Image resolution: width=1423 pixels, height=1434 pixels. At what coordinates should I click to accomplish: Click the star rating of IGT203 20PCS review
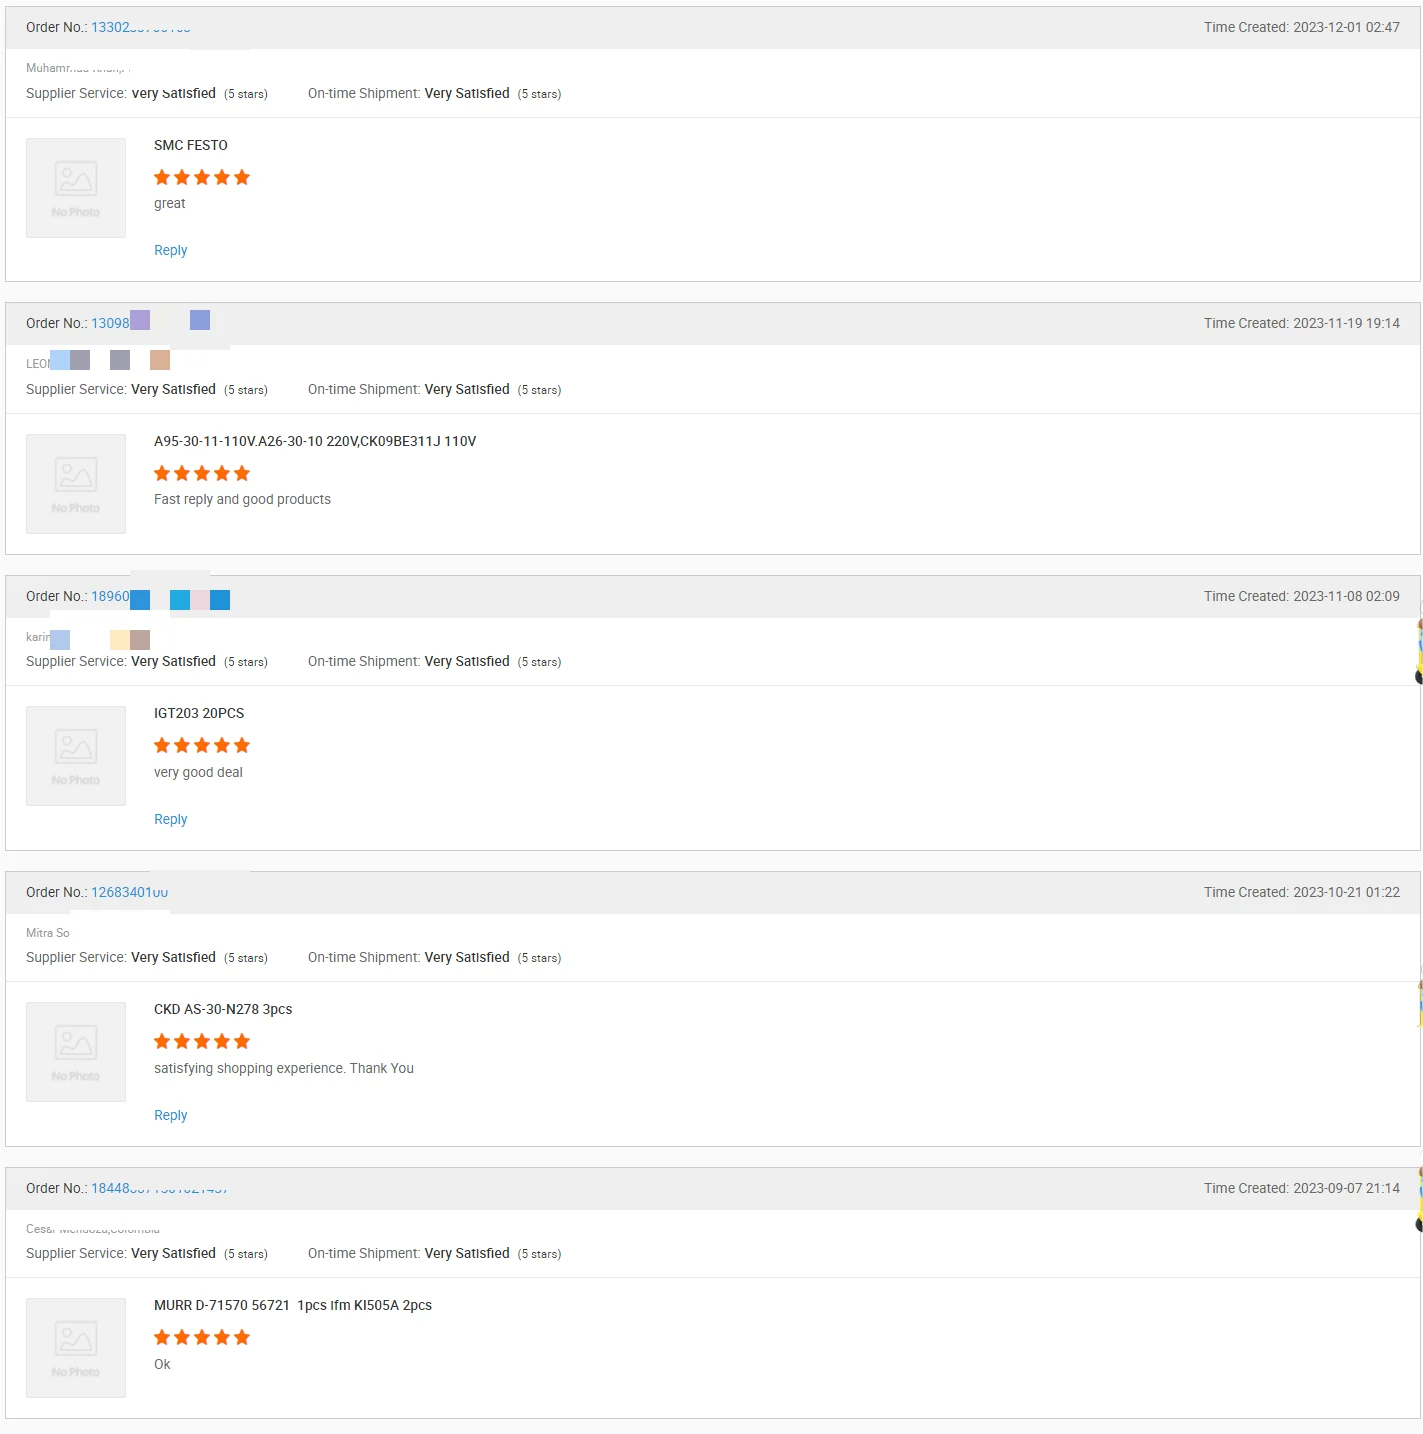[x=202, y=746]
